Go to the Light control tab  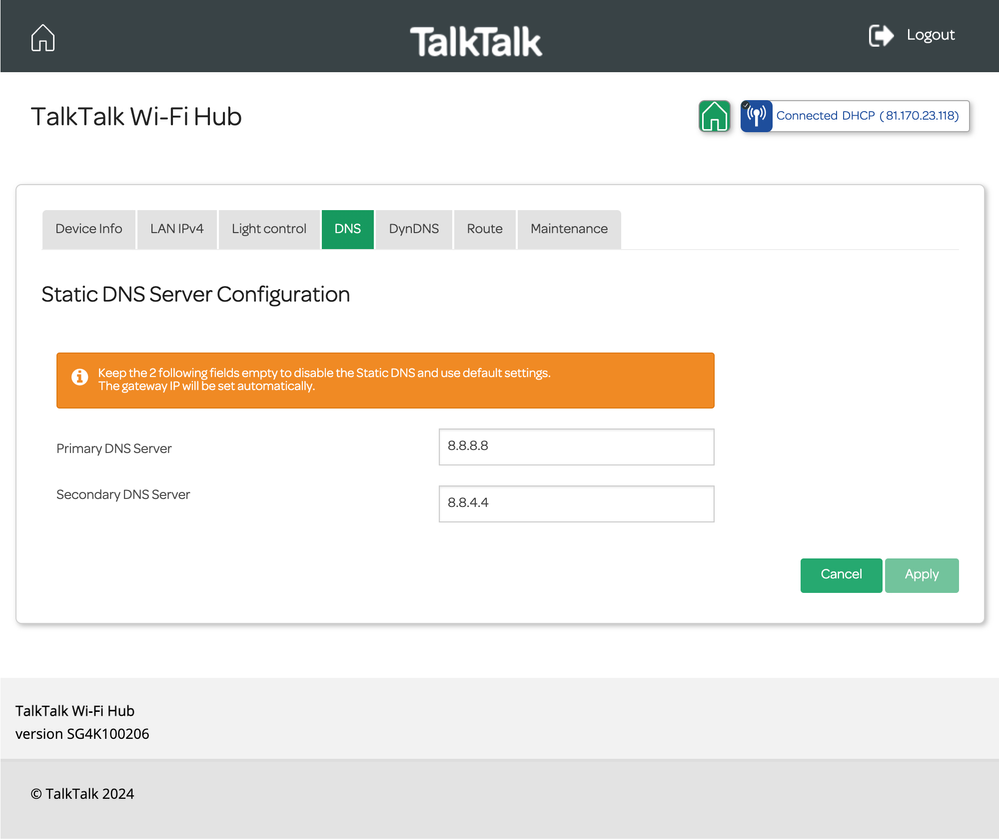pyautogui.click(x=269, y=229)
